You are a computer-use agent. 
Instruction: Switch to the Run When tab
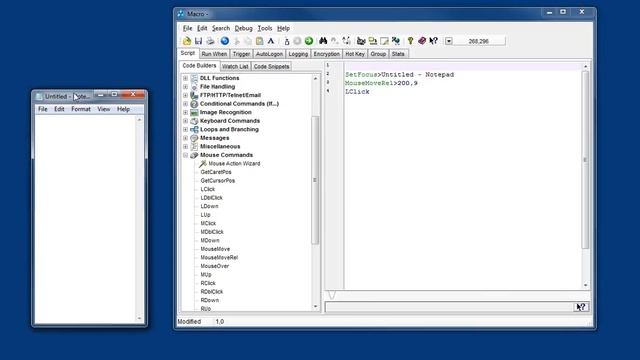214,54
